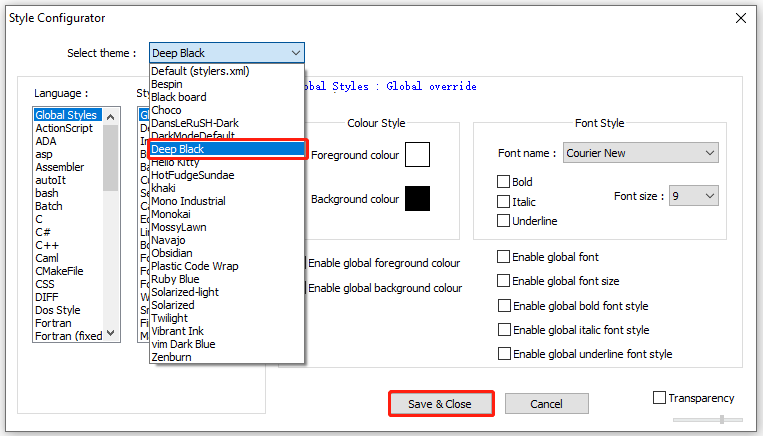This screenshot has width=763, height=436.
Task: Tick Enable global bold font style
Action: (504, 306)
